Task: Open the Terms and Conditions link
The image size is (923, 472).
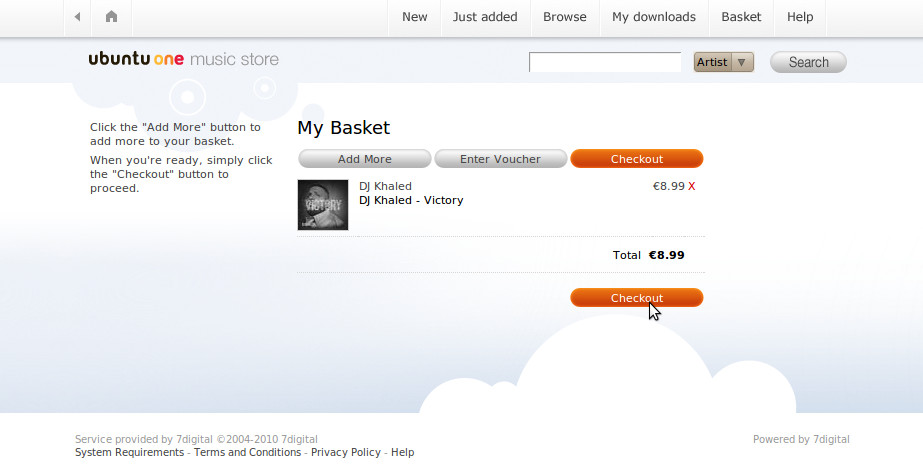Action: coord(247,453)
